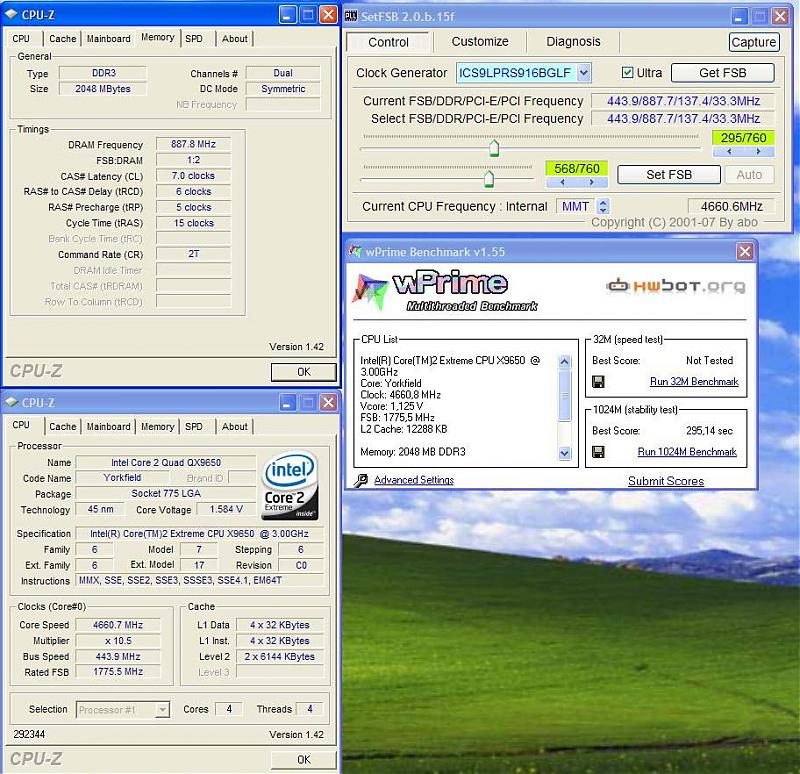Screen dimensions: 800x774
Task: Click save icon next to Run 1024M Benchmark
Action: [598, 452]
